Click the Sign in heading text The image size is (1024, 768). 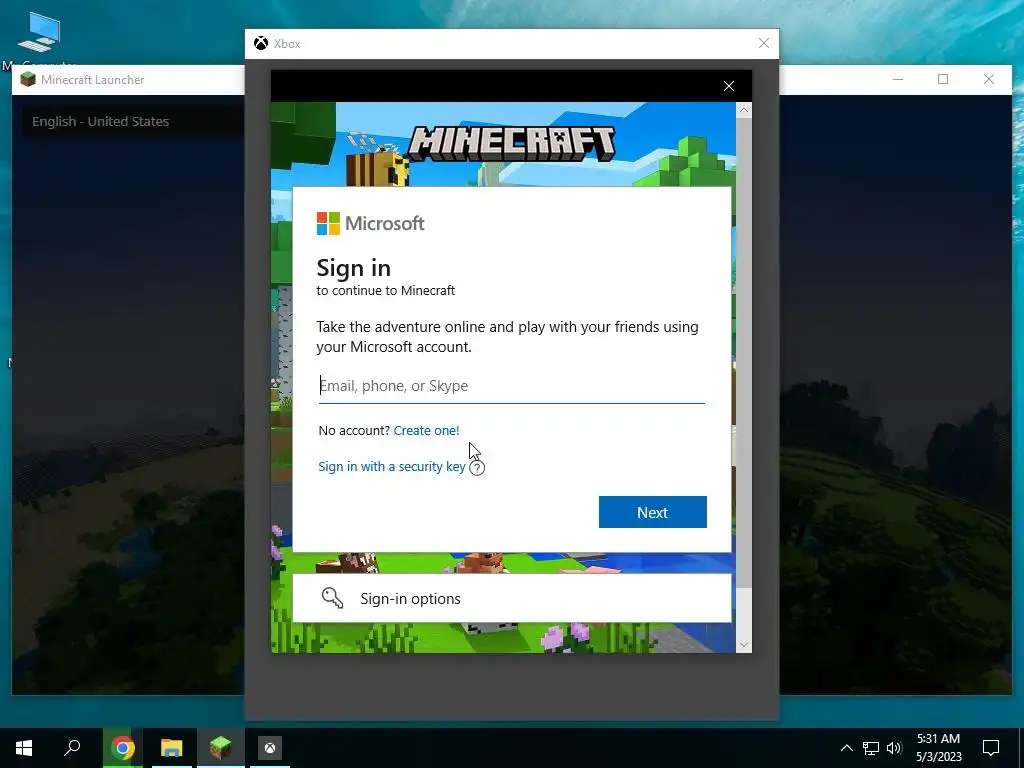[354, 268]
